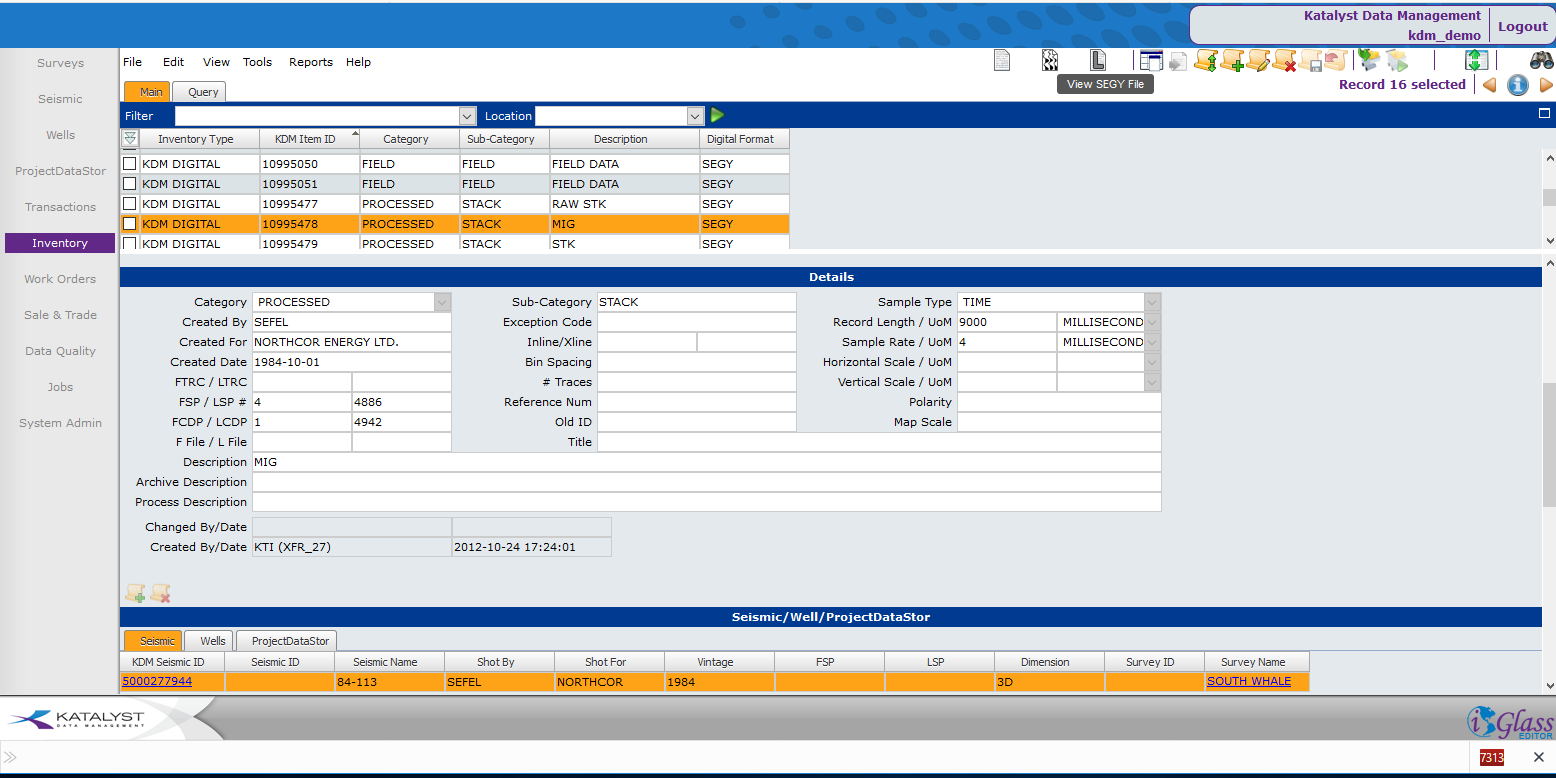Viewport: 1556px width, 778px height.
Task: Open the Location dropdown arrow
Action: point(696,116)
